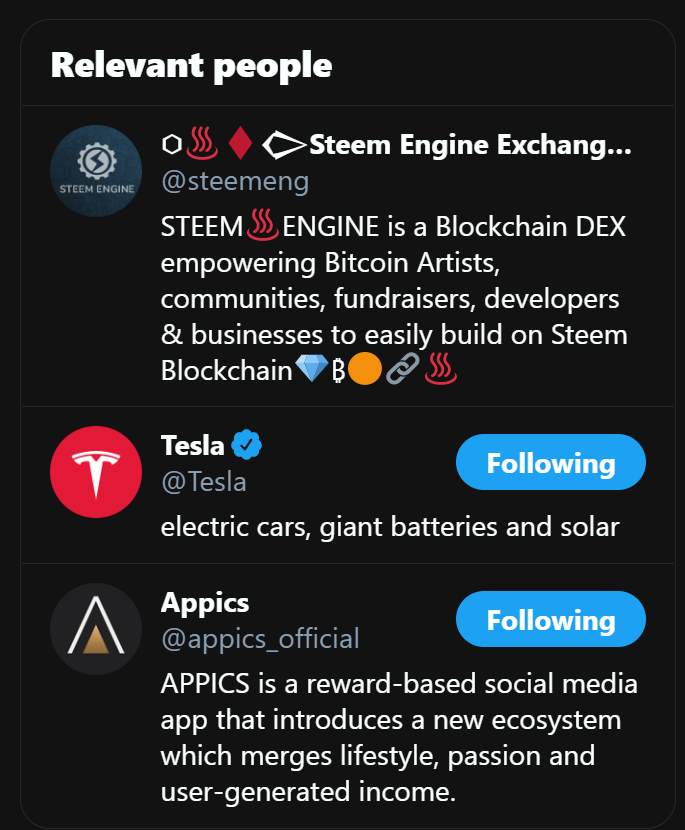685x830 pixels.
Task: Click the Appics display name
Action: coord(205,603)
